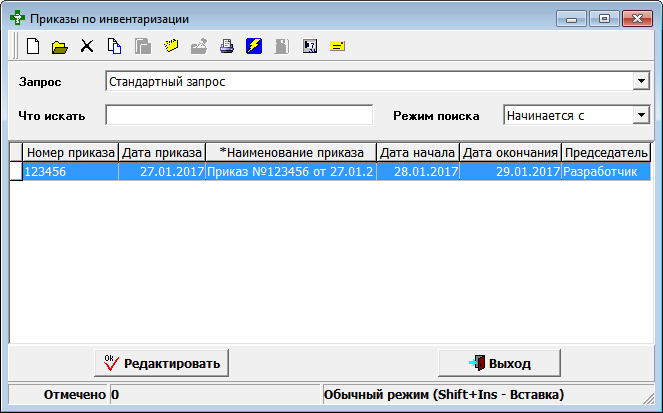Expand the Запрос dropdown list

click(641, 81)
